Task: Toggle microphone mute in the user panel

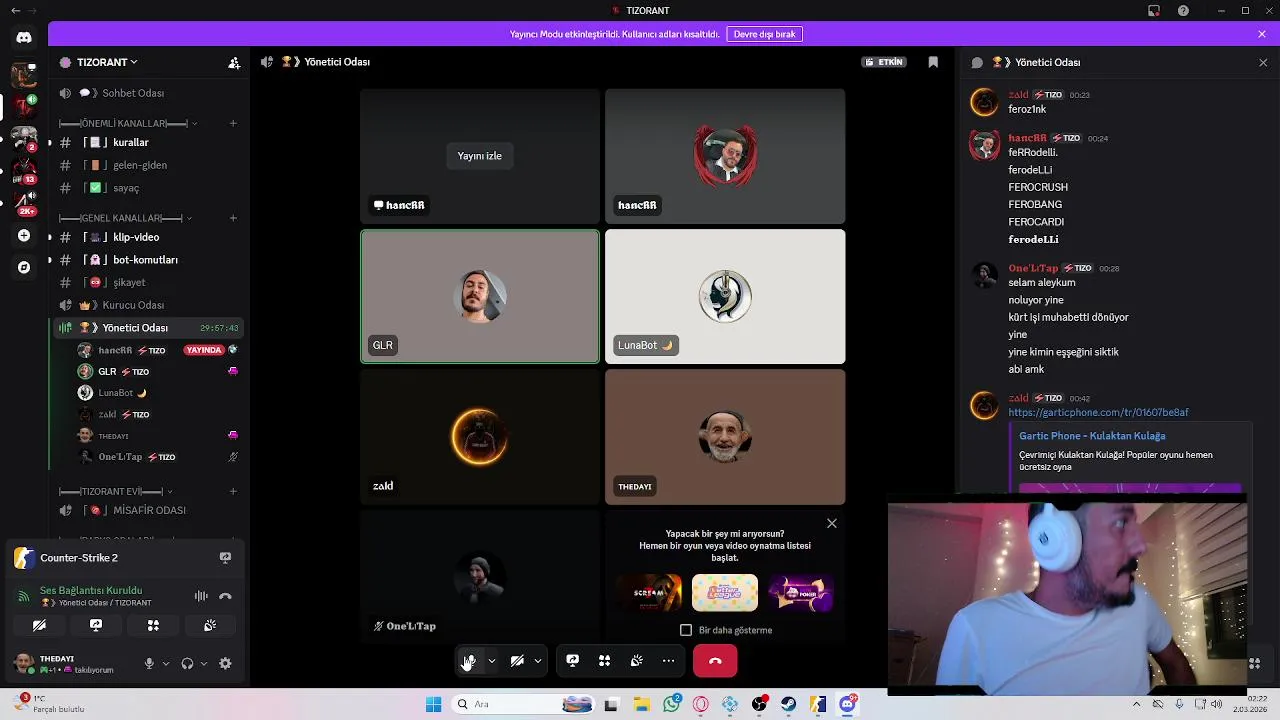Action: pos(149,663)
